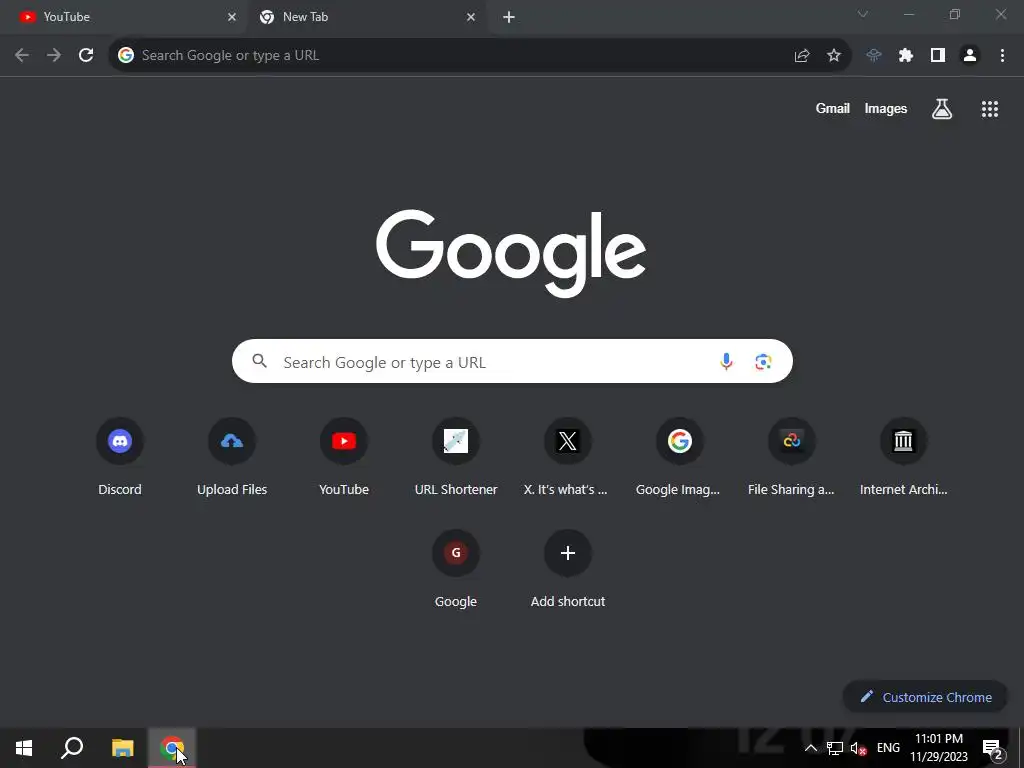Restore down the Chrome window

click(955, 14)
